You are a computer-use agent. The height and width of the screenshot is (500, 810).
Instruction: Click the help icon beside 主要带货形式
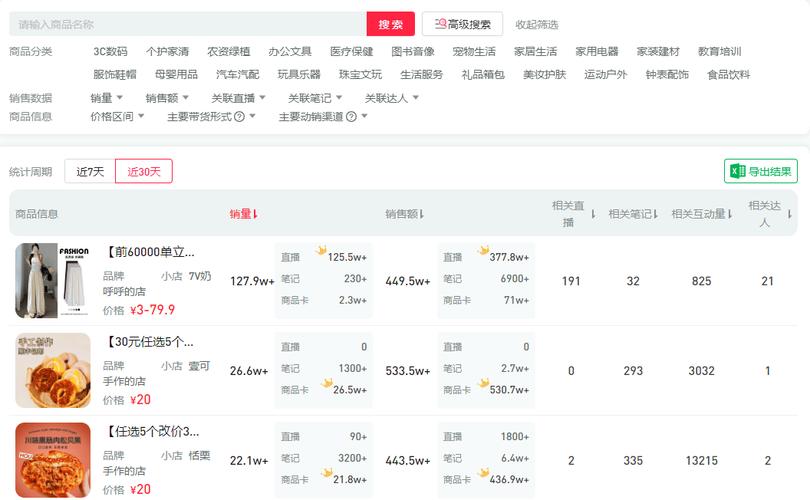[x=239, y=117]
